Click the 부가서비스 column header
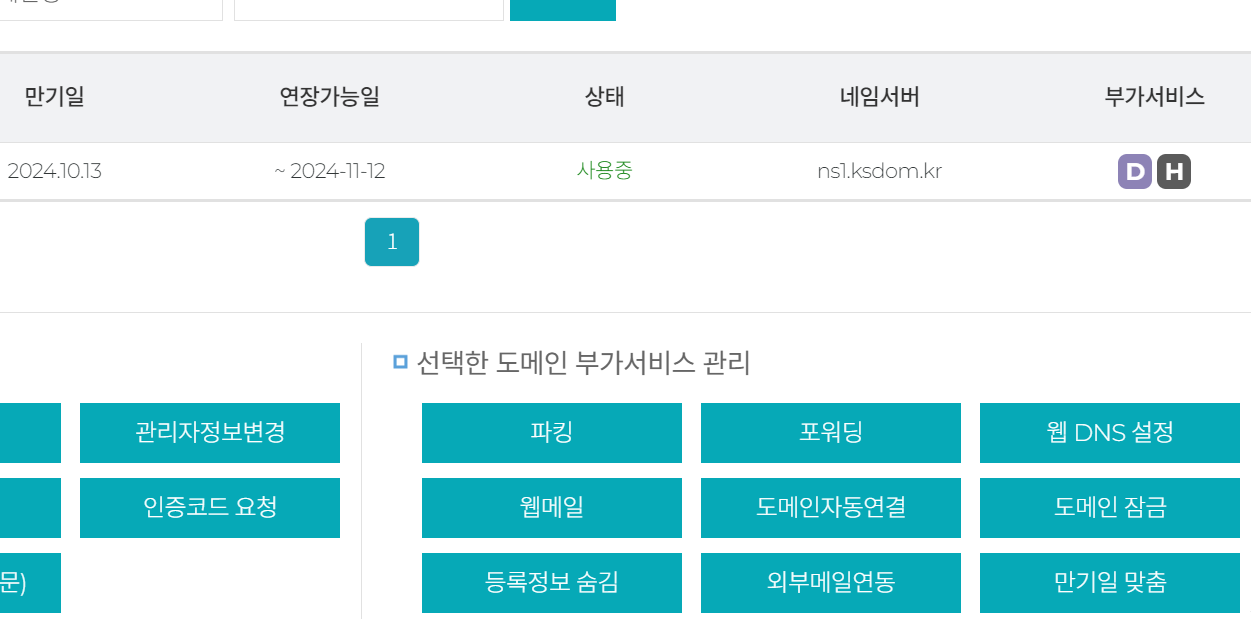Screen dimensions: 1251x619 (x=1154, y=97)
